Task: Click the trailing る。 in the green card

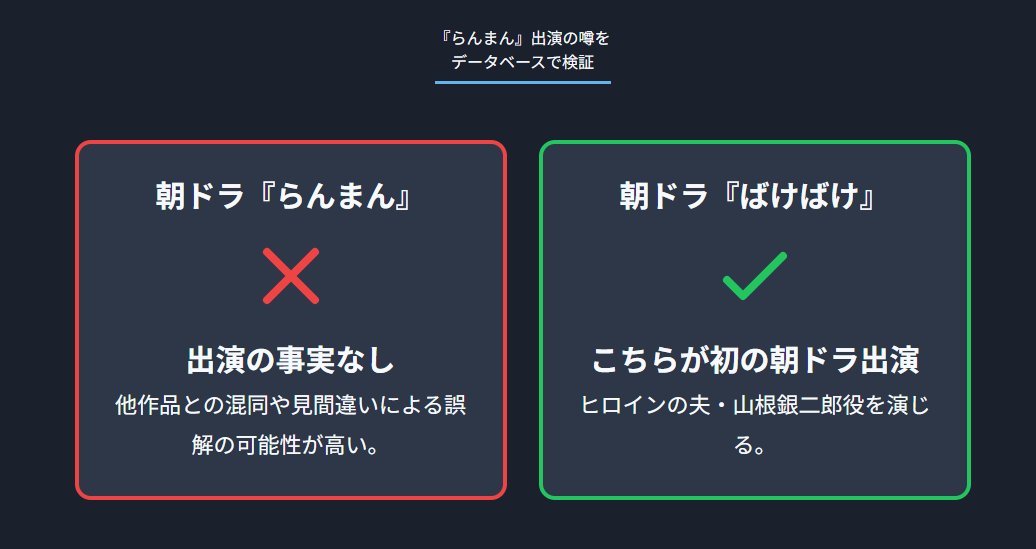Action: pos(754,444)
